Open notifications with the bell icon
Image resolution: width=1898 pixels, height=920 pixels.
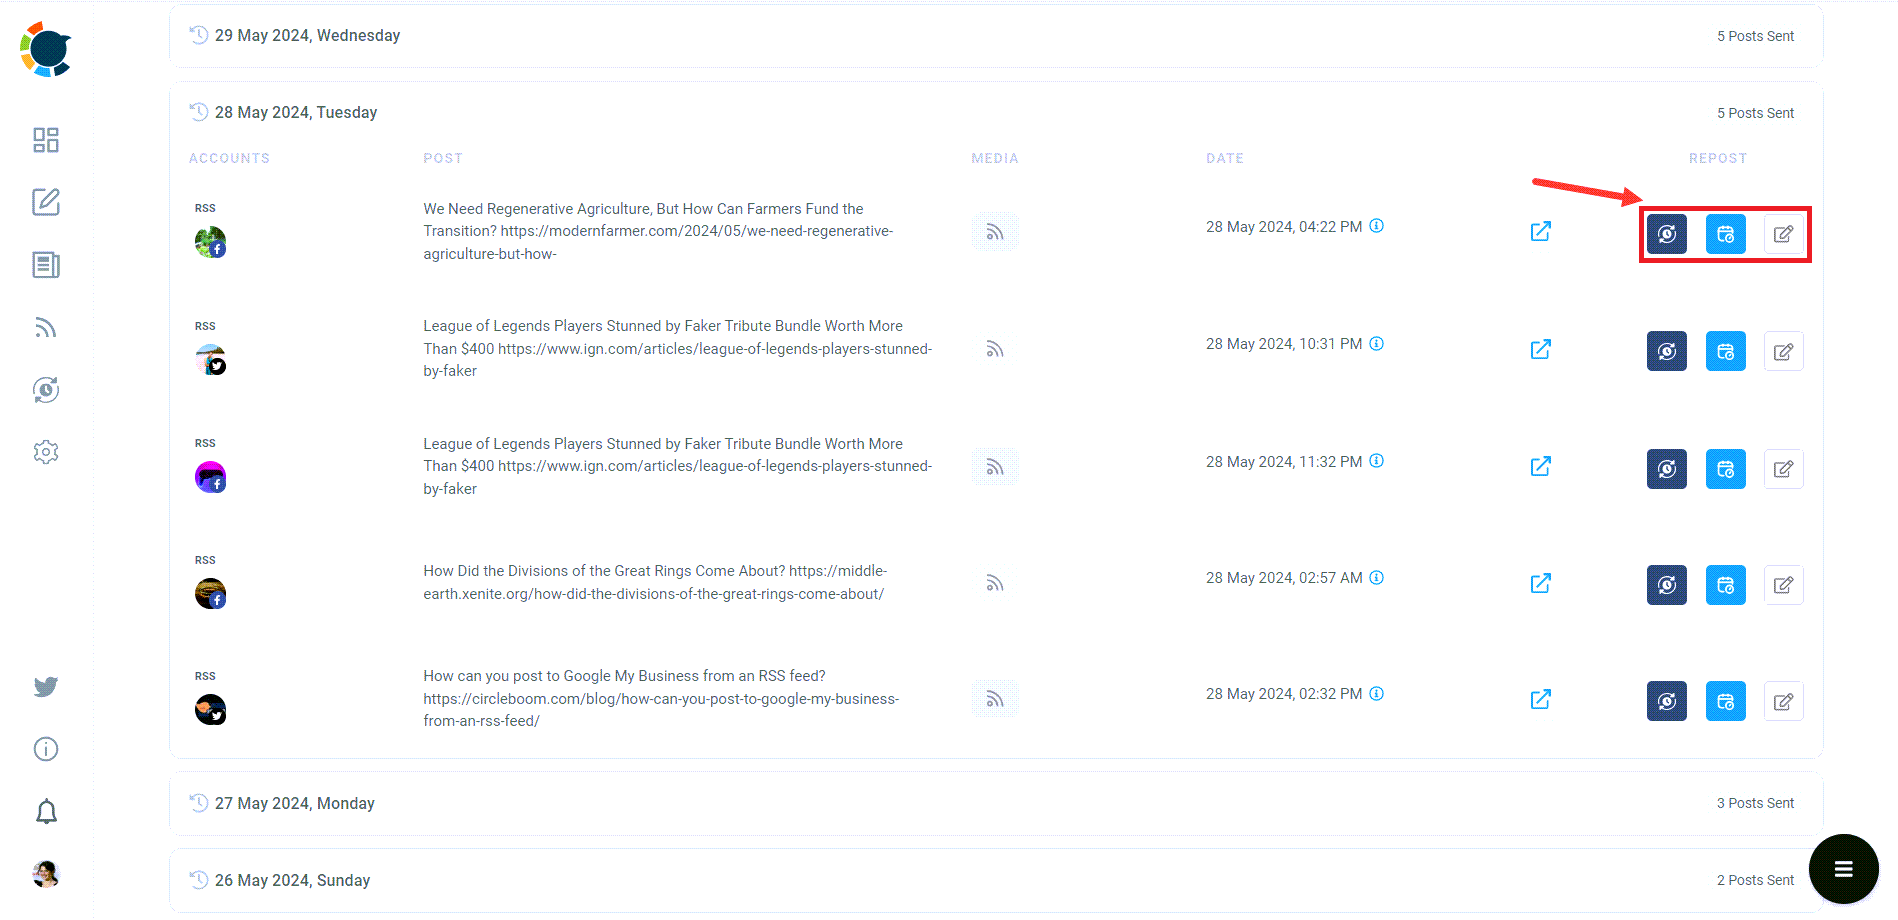point(45,811)
